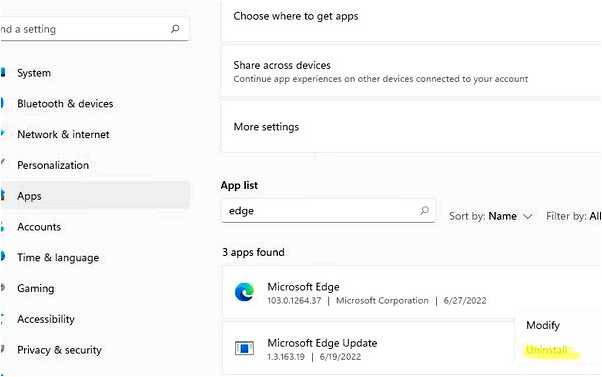The width and height of the screenshot is (602, 377).
Task: Open Privacy & security settings
Action: tap(59, 350)
